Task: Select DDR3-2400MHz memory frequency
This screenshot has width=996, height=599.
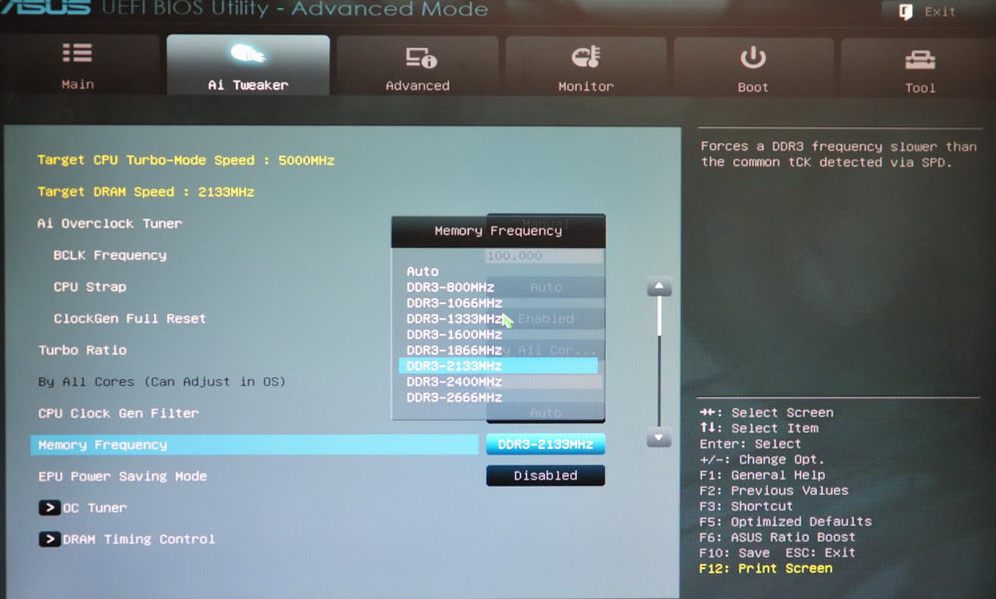Action: click(454, 382)
